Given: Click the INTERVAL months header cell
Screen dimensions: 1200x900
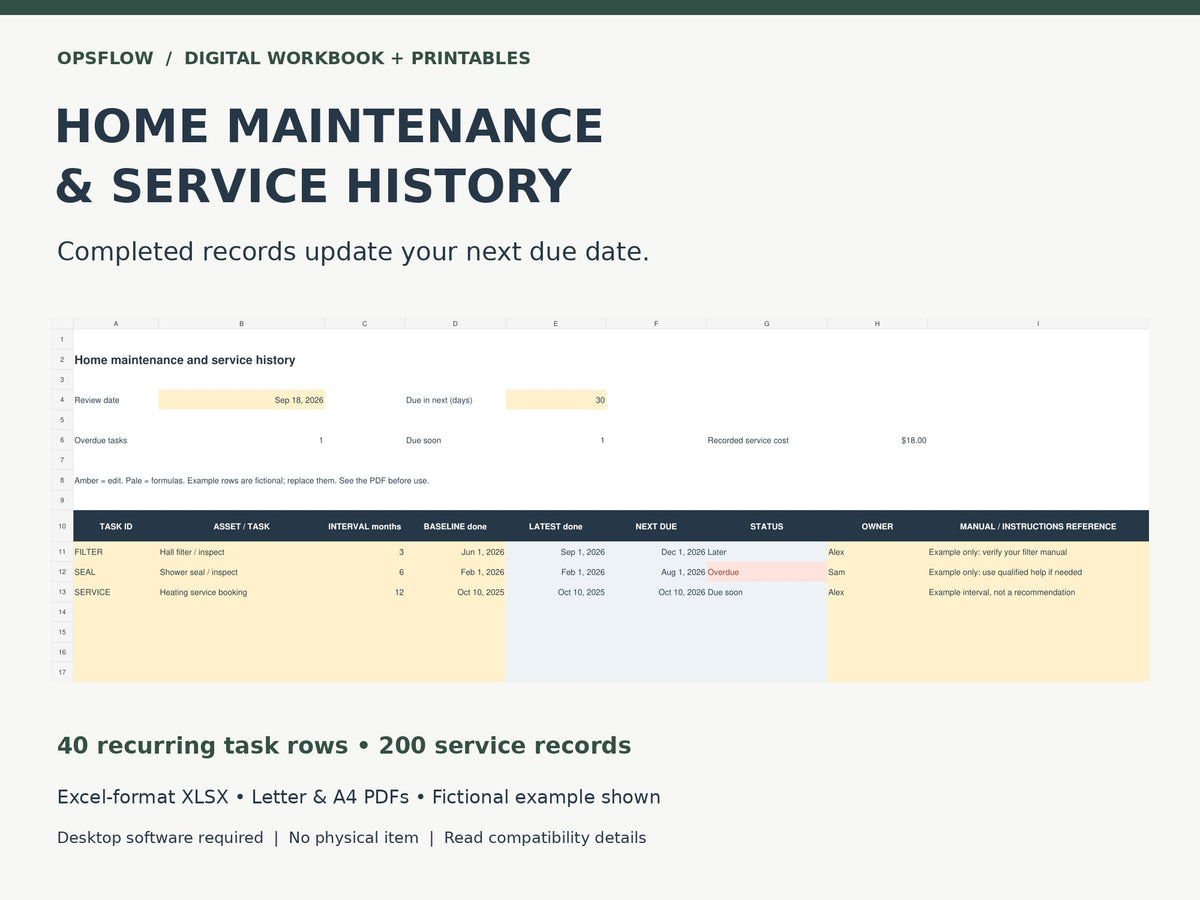Looking at the screenshot, I should tap(365, 526).
